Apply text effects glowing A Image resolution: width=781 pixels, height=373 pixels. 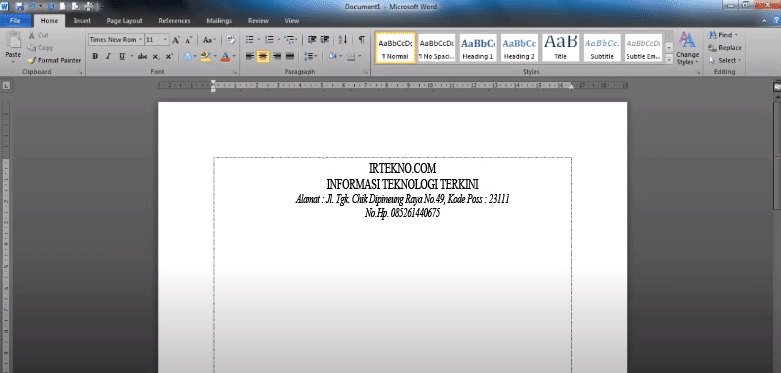[188, 56]
